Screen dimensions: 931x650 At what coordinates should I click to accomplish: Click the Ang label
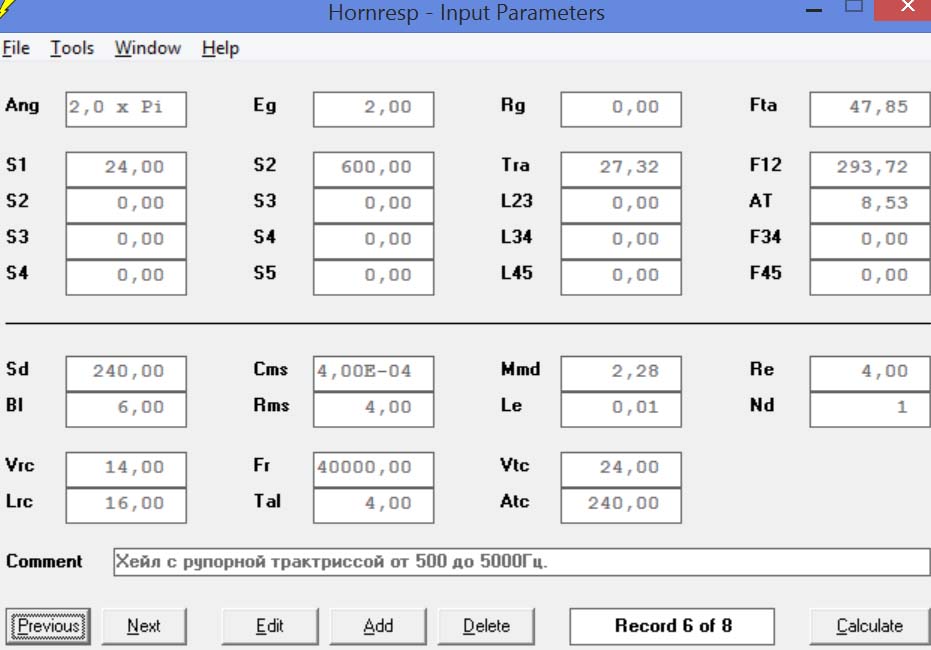(22, 106)
